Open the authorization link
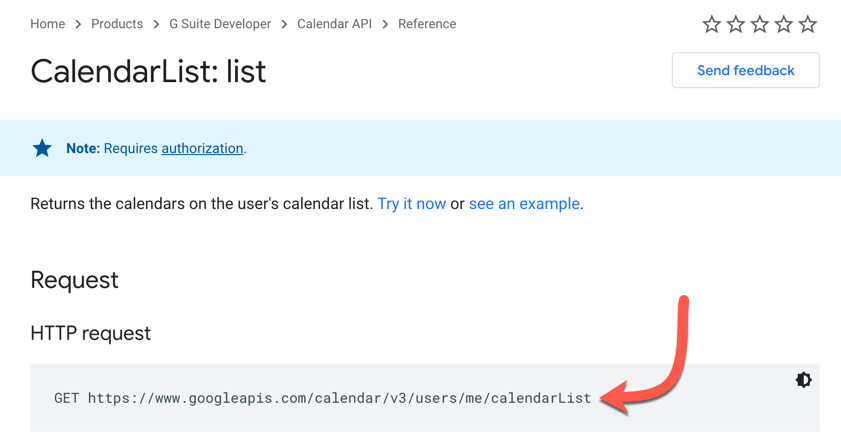The image size is (841, 444). (202, 149)
